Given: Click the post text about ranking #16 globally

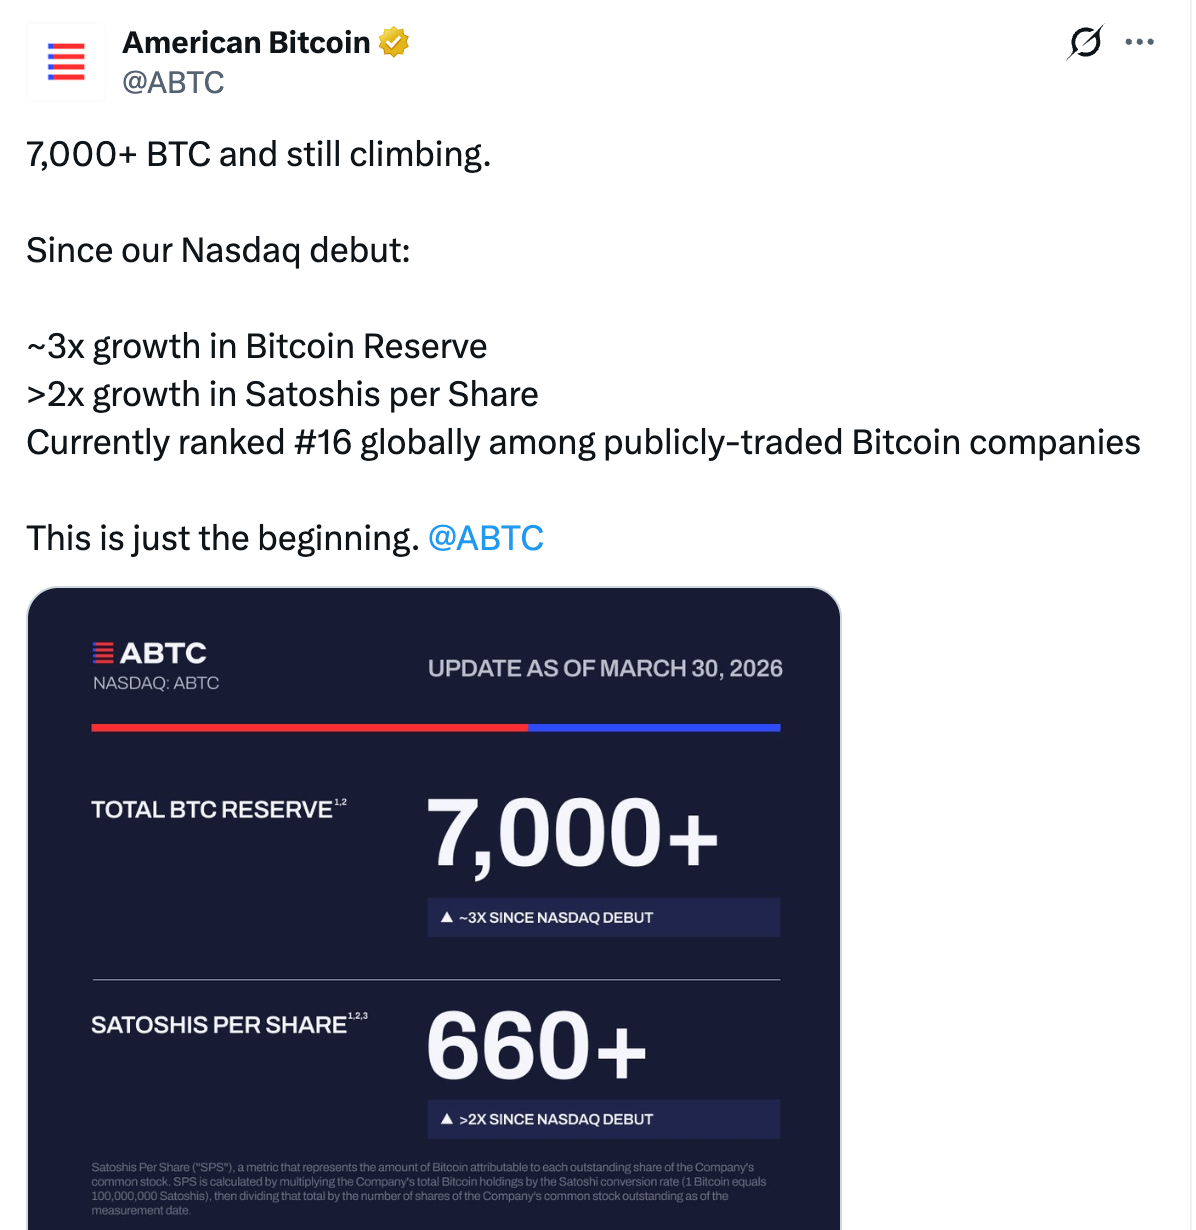Looking at the screenshot, I should pyautogui.click(x=583, y=443).
